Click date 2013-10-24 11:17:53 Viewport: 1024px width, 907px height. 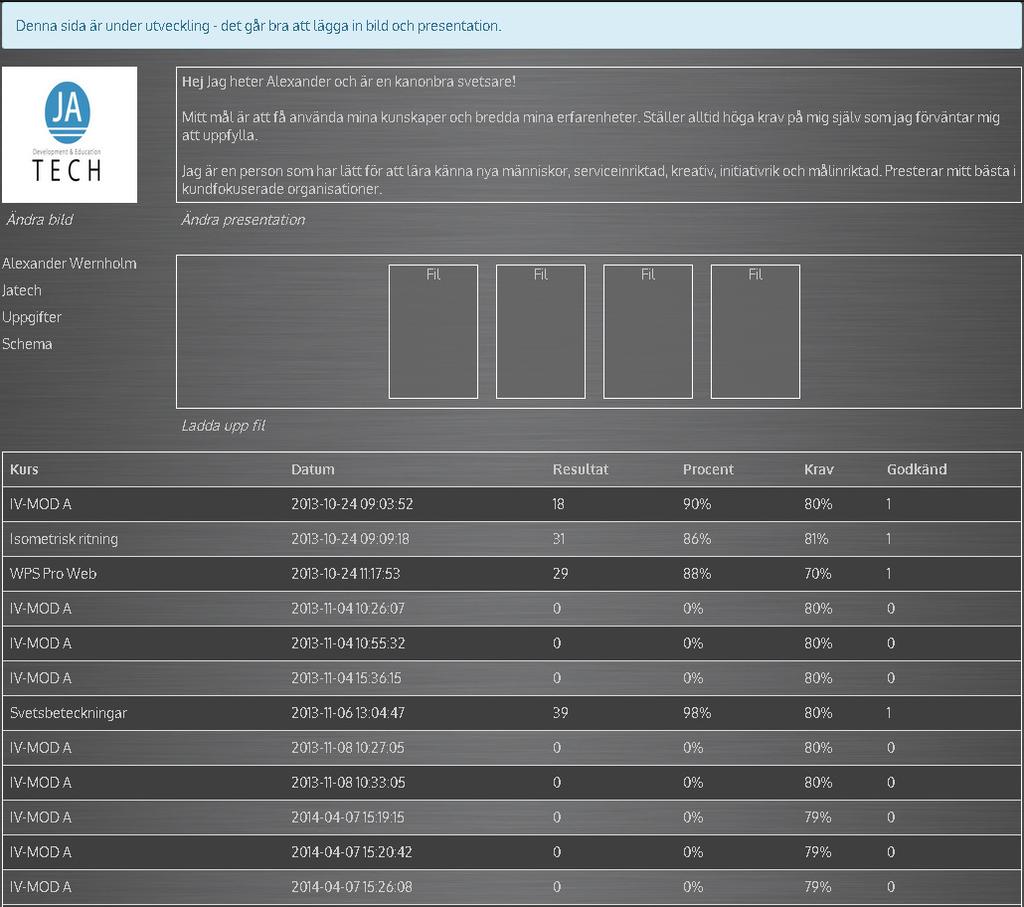[345, 573]
